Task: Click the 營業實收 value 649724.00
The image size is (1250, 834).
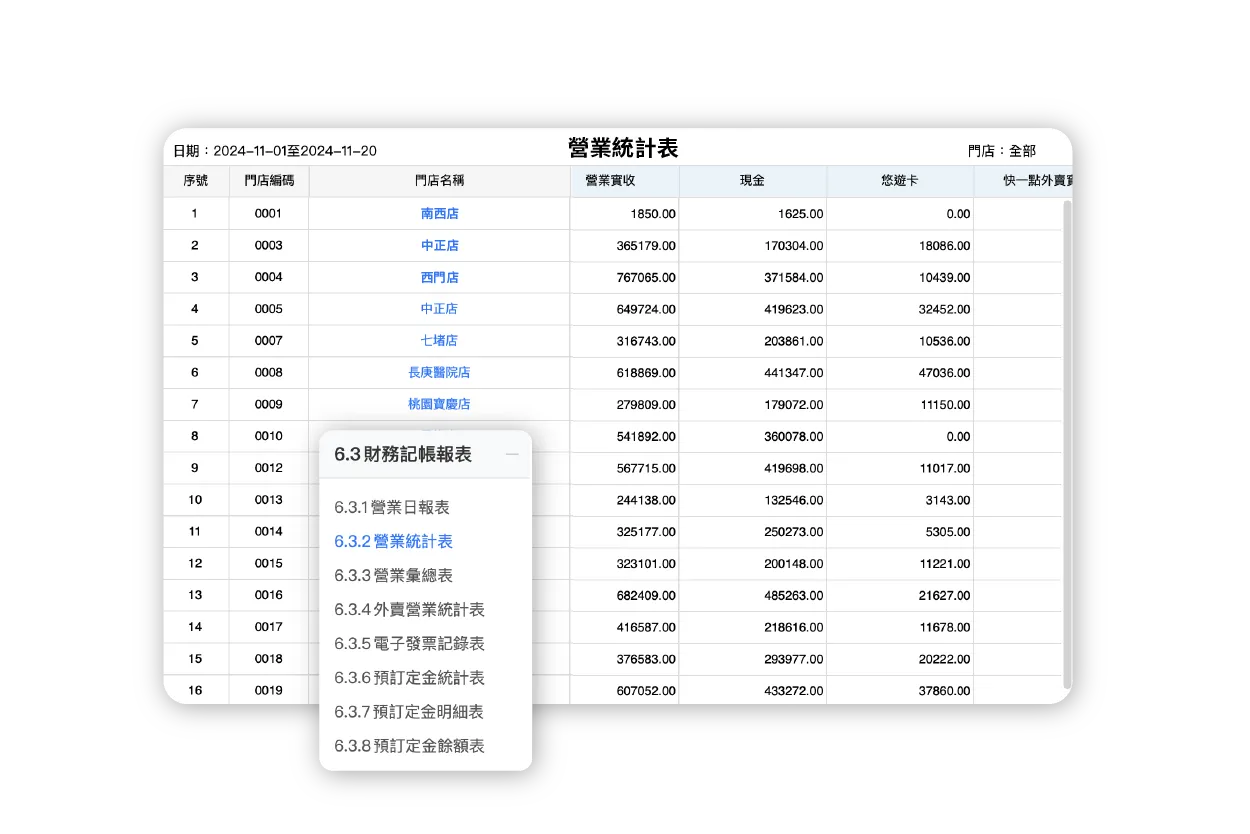Action: click(x=646, y=310)
